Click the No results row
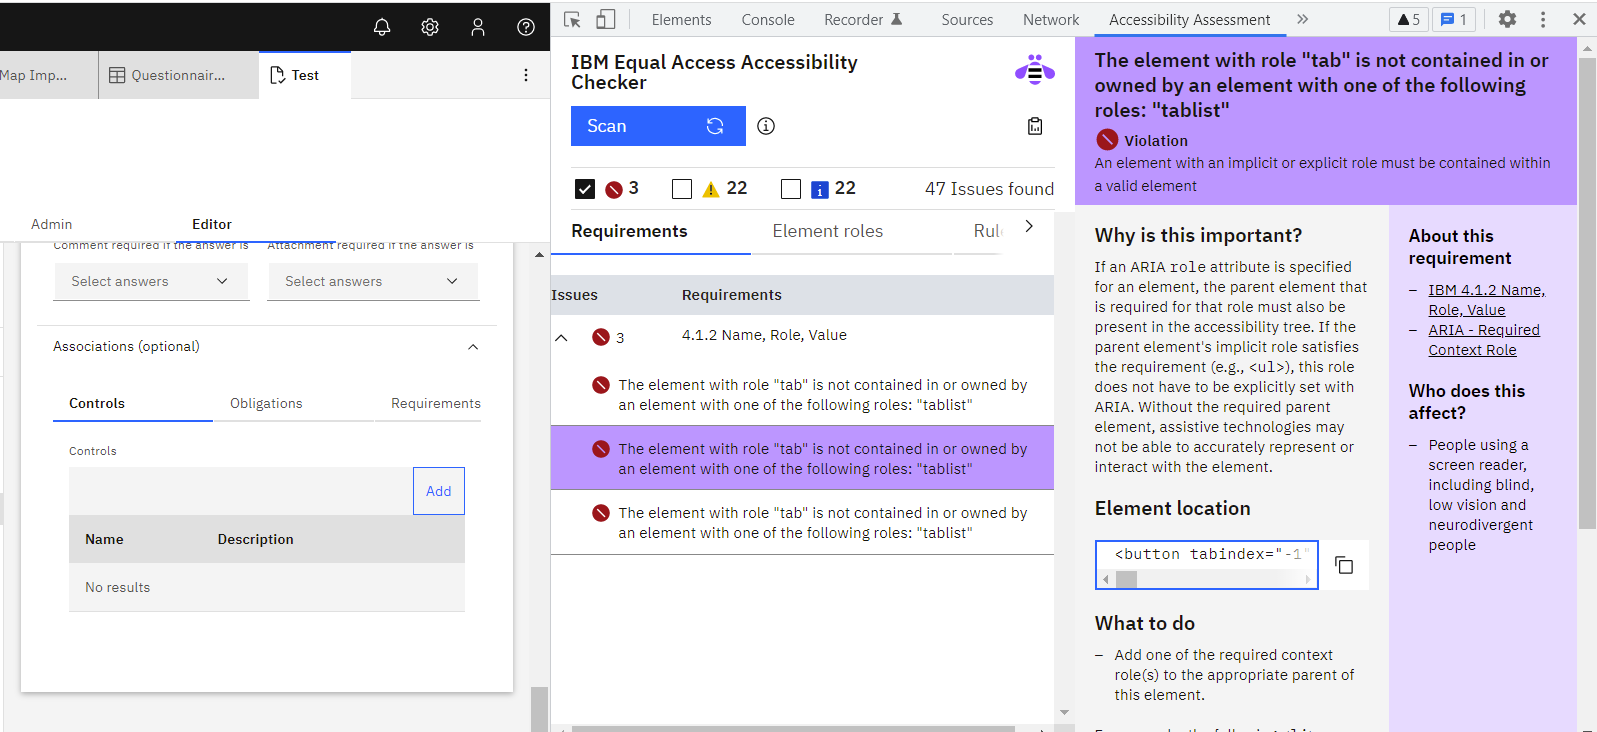The image size is (1597, 732). coord(267,587)
